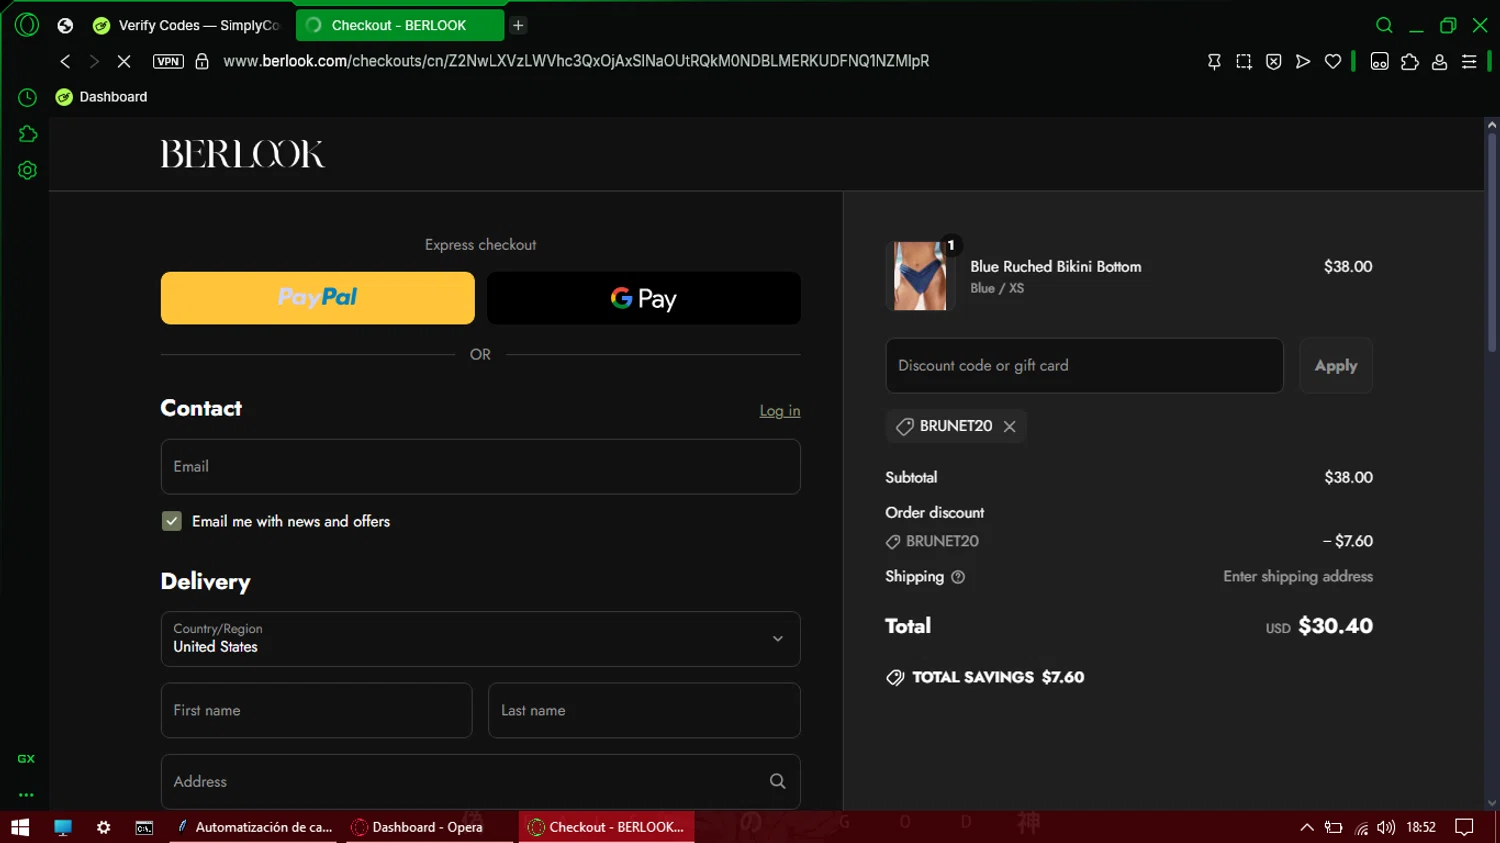View site security padlock info
Image resolution: width=1500 pixels, height=843 pixels.
pyautogui.click(x=202, y=61)
